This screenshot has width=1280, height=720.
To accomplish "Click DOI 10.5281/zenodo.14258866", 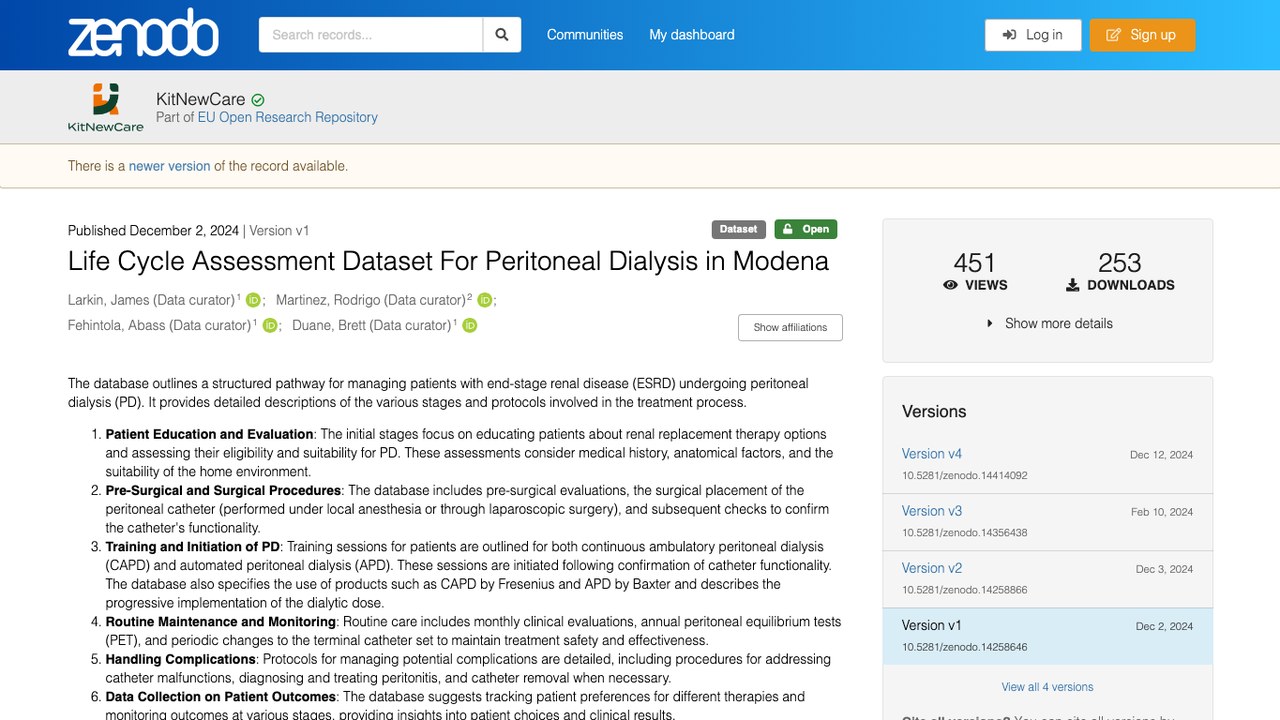I will tap(965, 590).
